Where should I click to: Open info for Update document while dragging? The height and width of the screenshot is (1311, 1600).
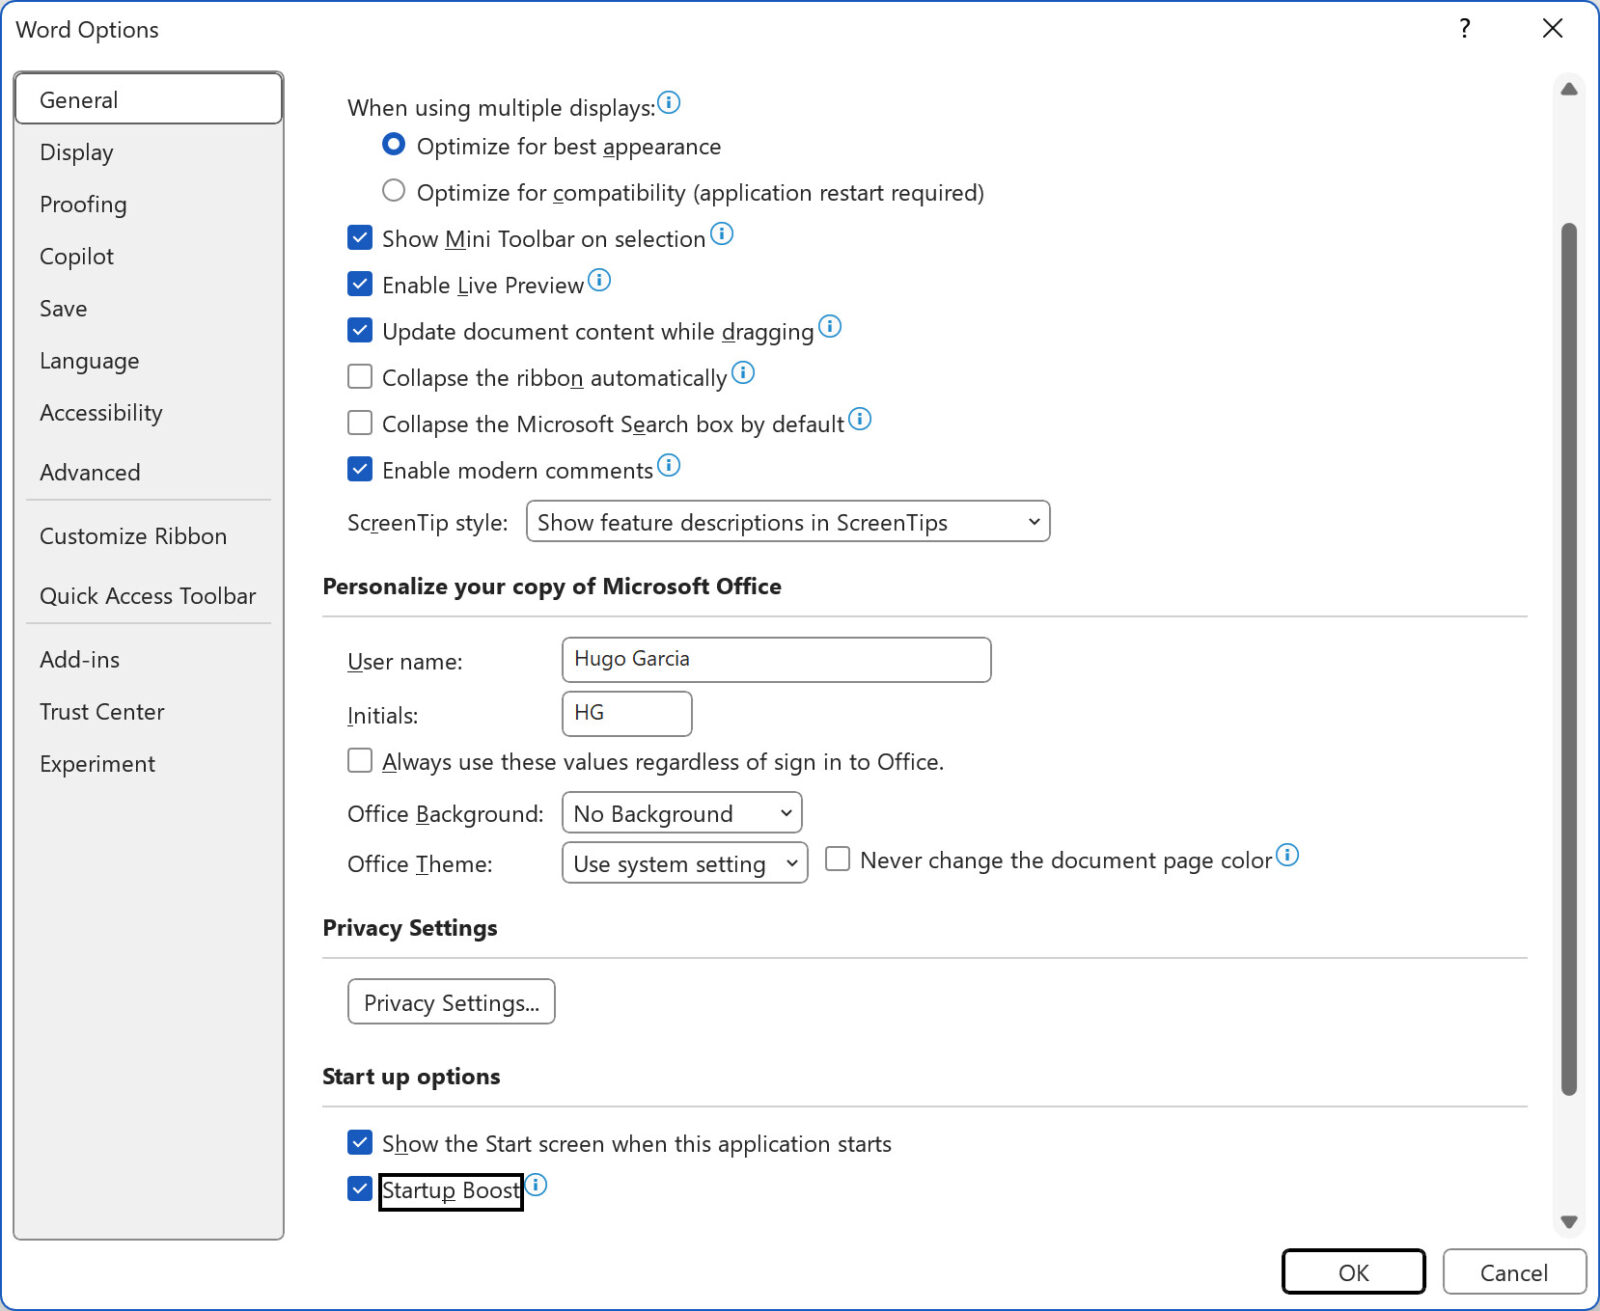[830, 327]
